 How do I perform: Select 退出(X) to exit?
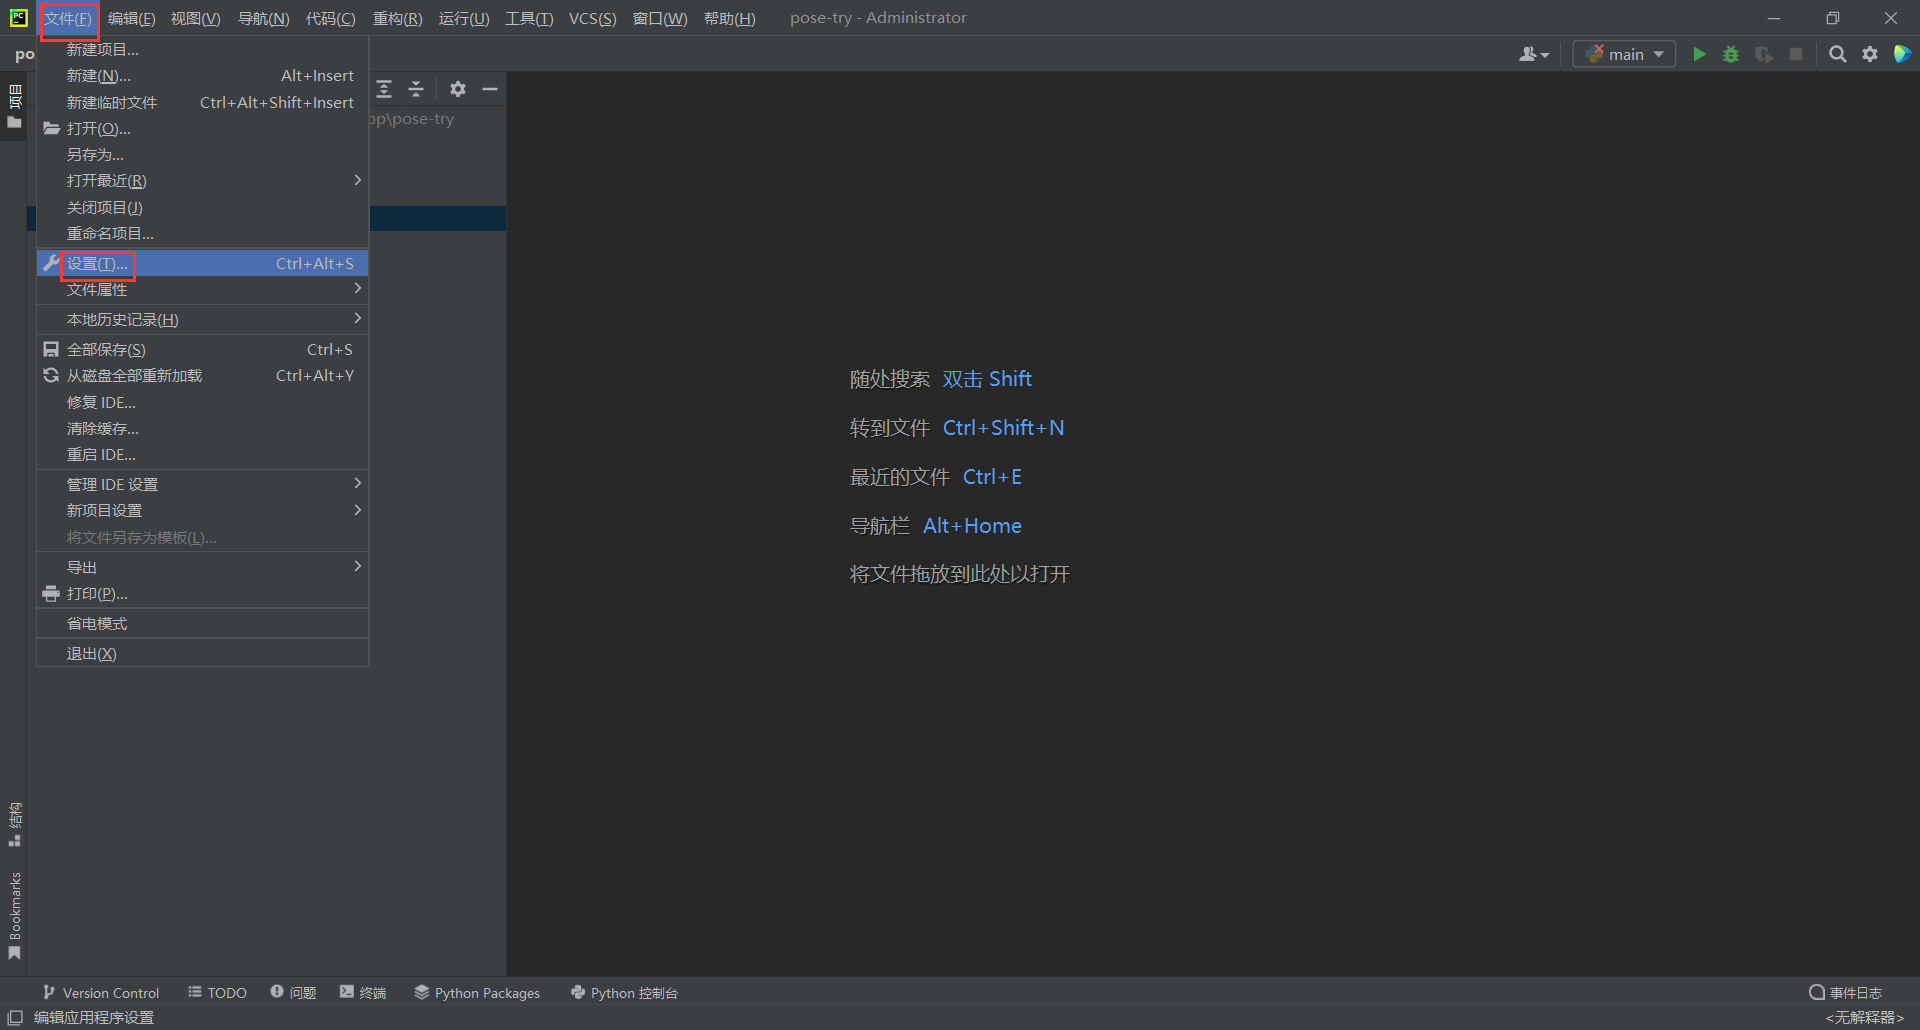[x=203, y=653]
